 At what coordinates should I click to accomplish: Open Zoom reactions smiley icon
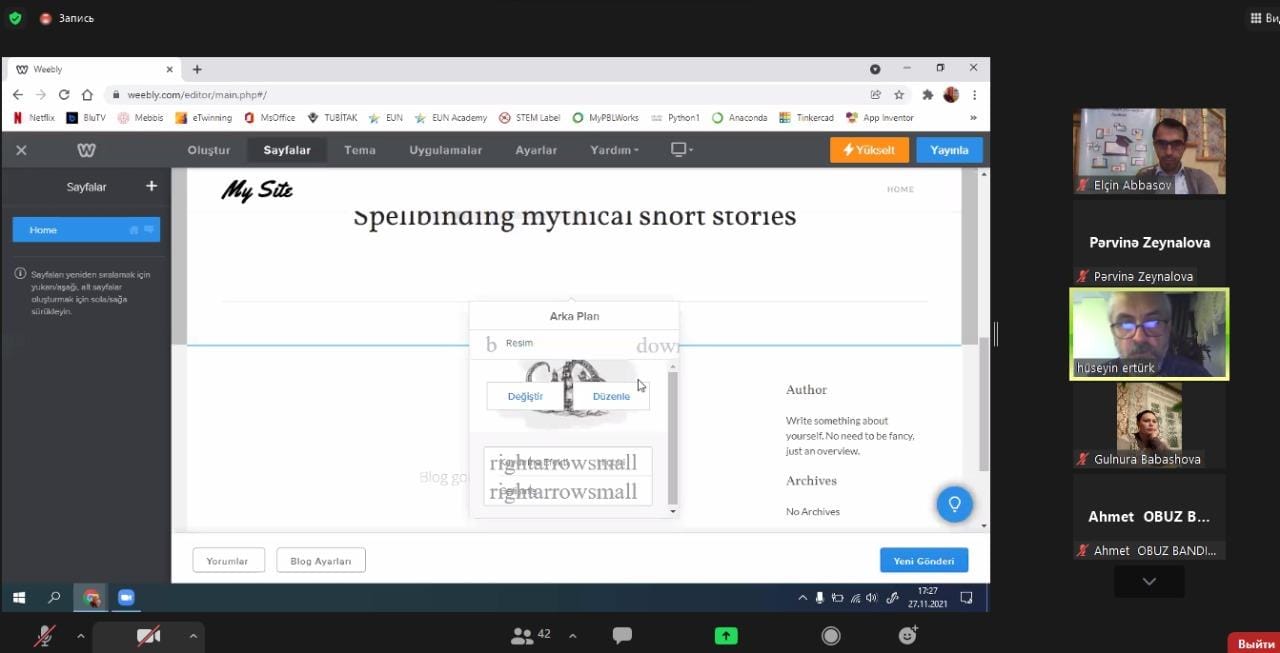(x=908, y=635)
